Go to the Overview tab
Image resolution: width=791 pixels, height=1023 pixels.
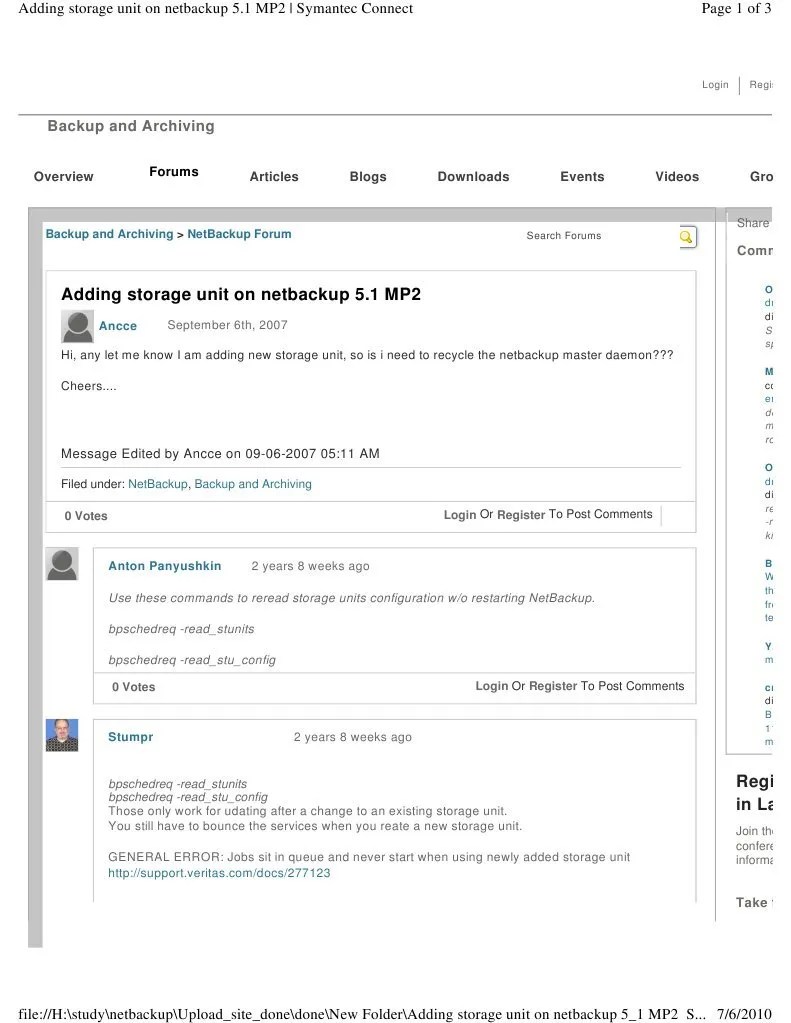63,176
